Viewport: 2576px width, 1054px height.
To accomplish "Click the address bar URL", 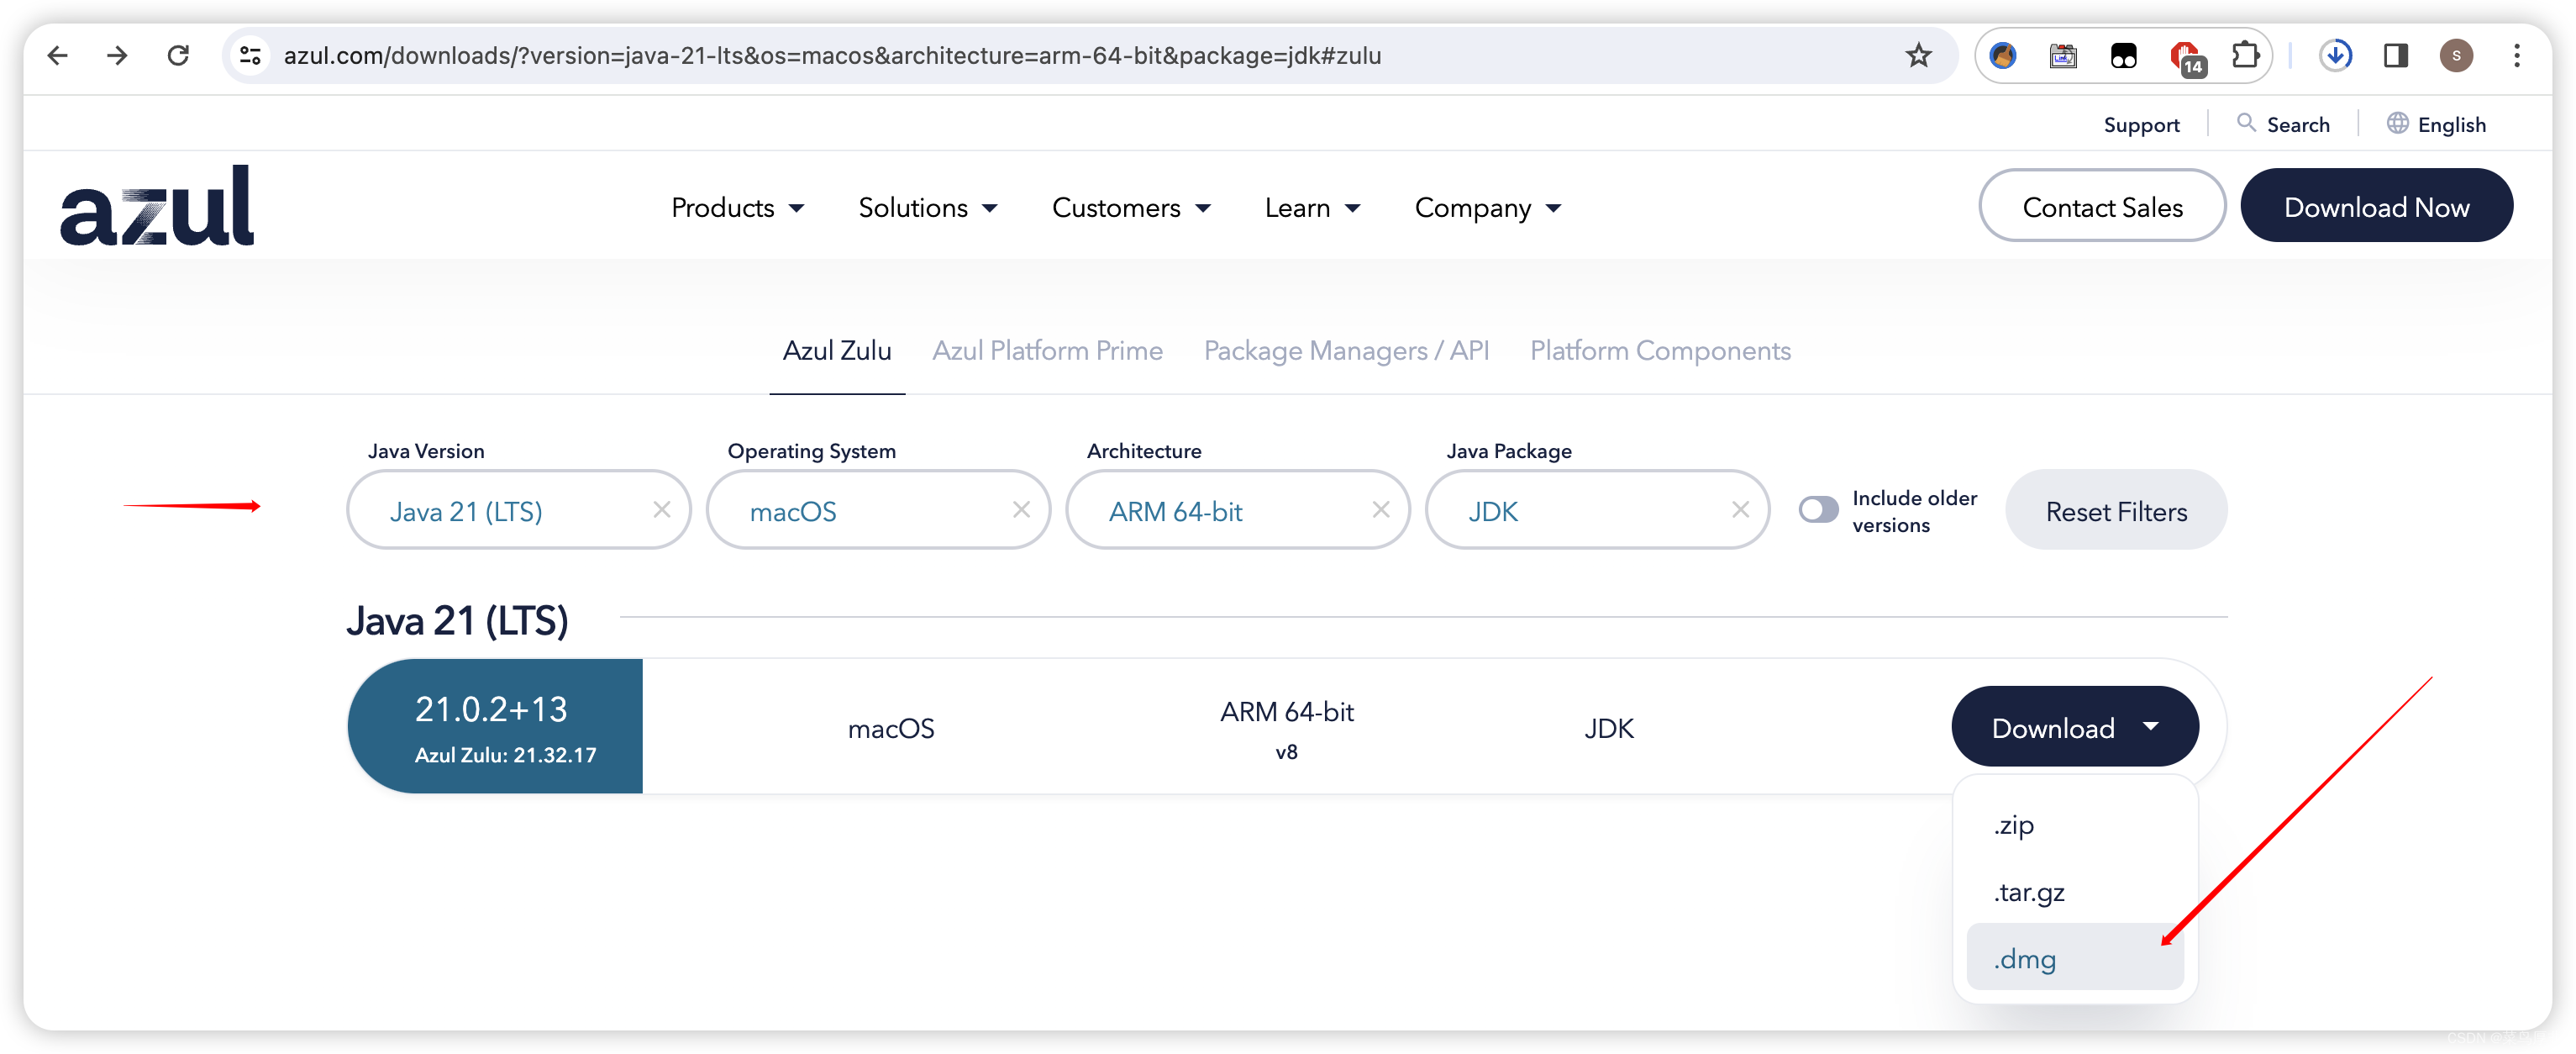I will (832, 55).
